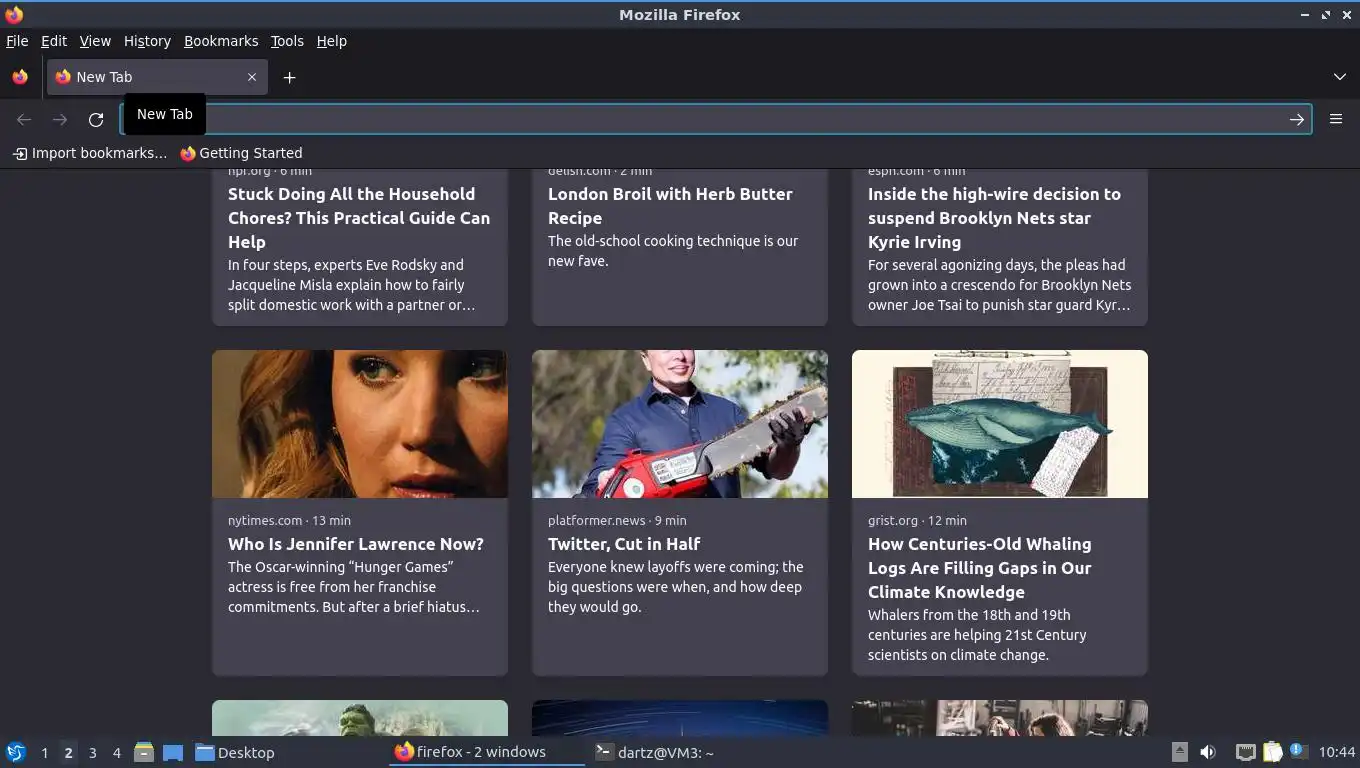Viewport: 1360px width, 768px height.
Task: Click the blue show desktop icon
Action: click(172, 752)
